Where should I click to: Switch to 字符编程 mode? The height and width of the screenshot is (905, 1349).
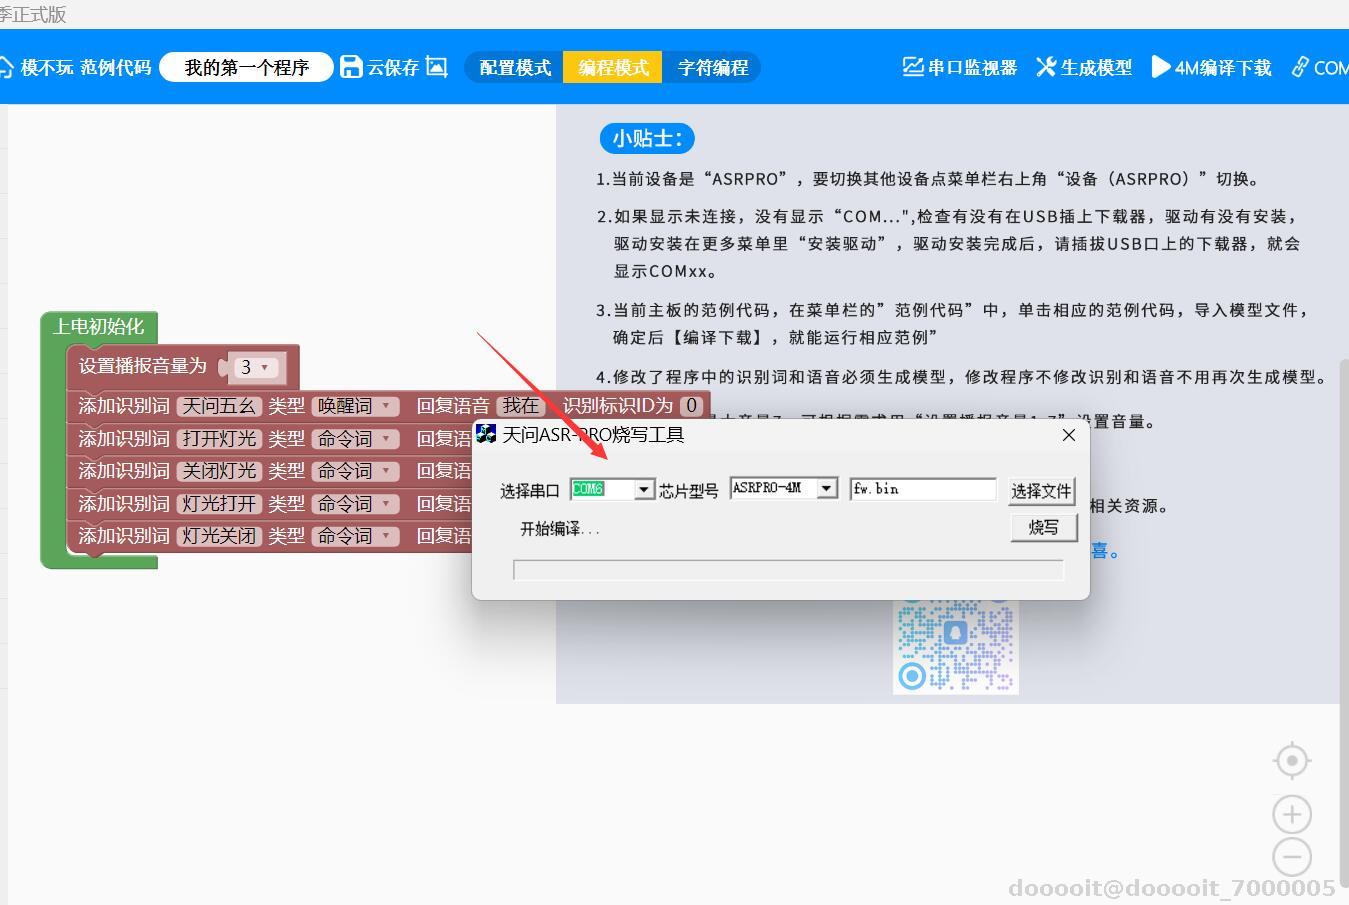(712, 66)
